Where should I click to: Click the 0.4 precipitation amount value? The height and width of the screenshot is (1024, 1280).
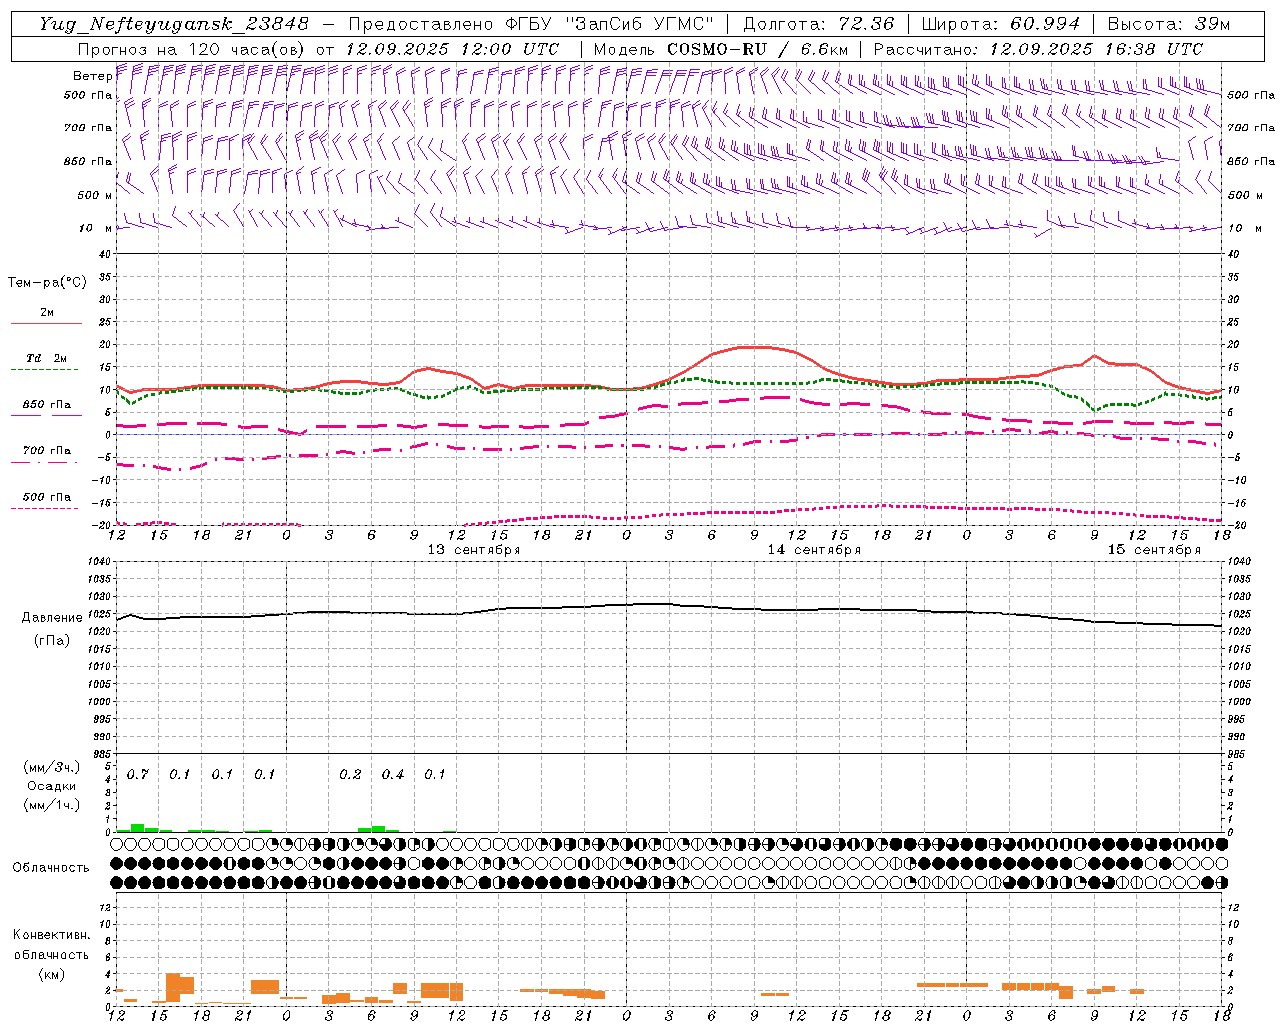pyautogui.click(x=393, y=774)
